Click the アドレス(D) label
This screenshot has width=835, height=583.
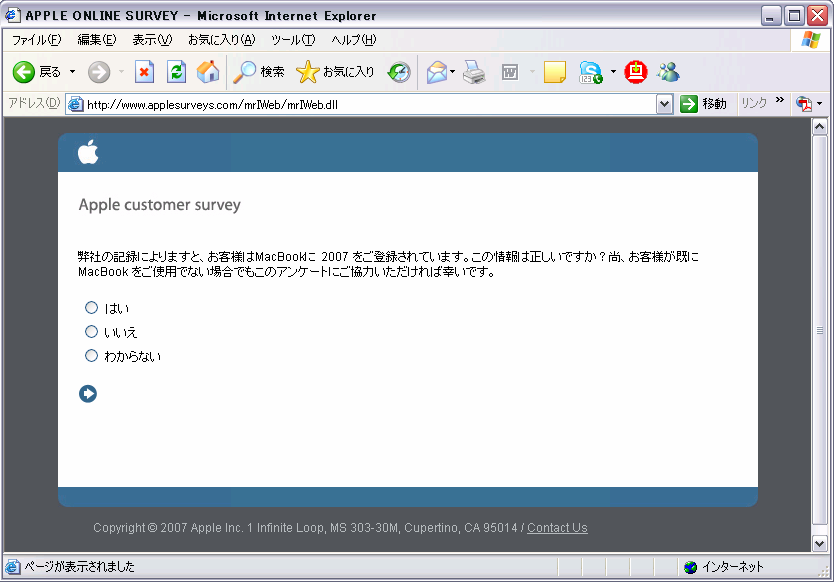point(34,103)
